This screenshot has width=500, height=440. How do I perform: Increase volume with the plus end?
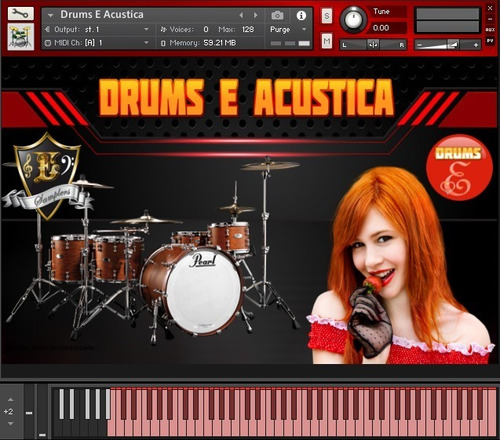click(476, 45)
